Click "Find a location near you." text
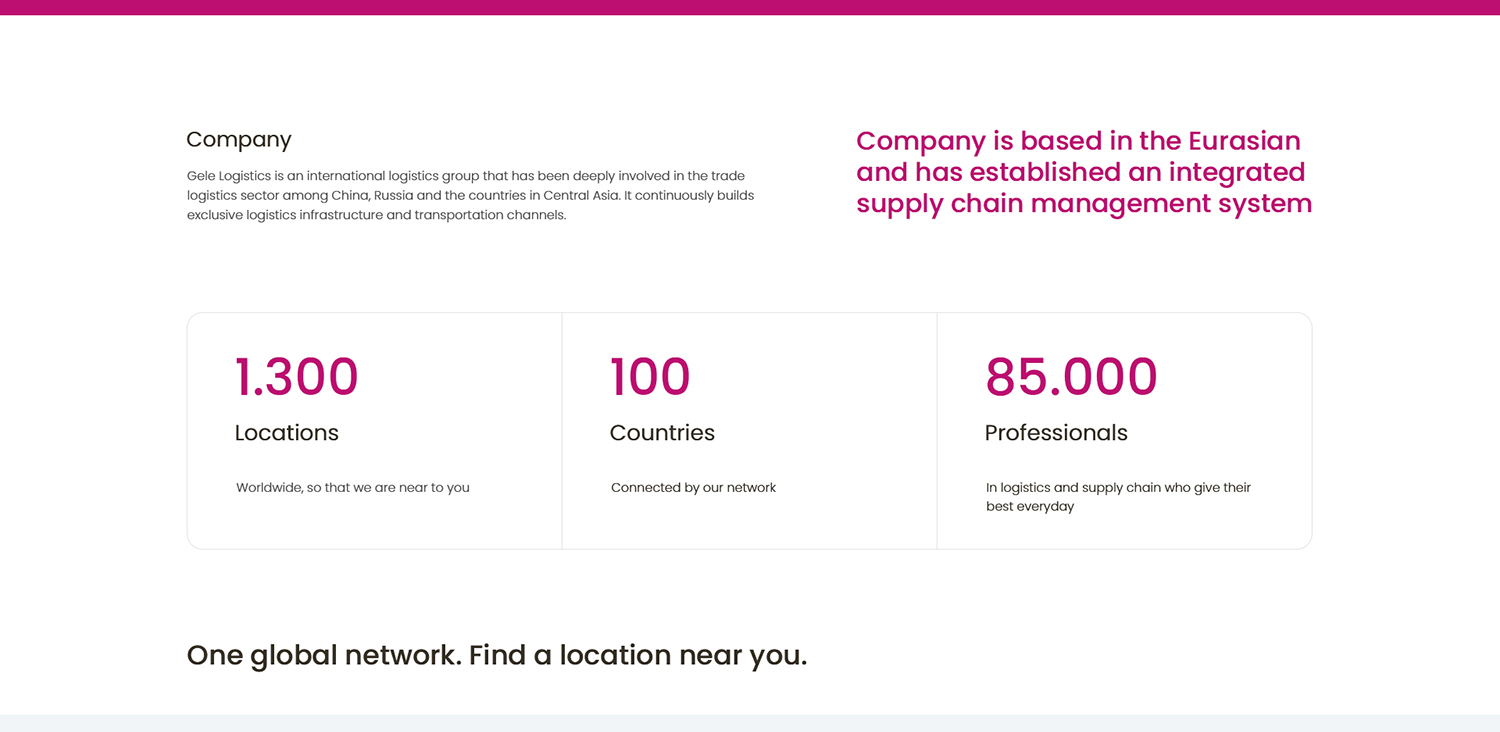The width and height of the screenshot is (1500, 732). (x=638, y=655)
